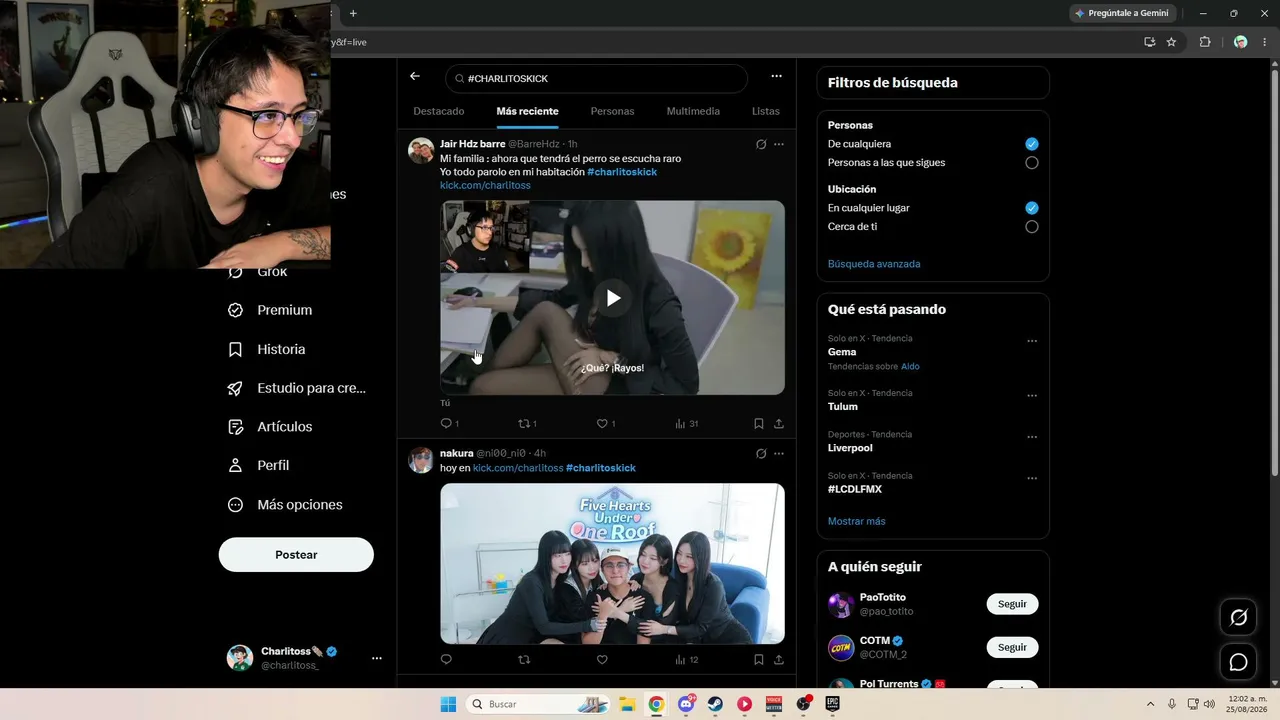Open Estudio para creadores sidebar item
This screenshot has width=1280, height=720.
[297, 388]
